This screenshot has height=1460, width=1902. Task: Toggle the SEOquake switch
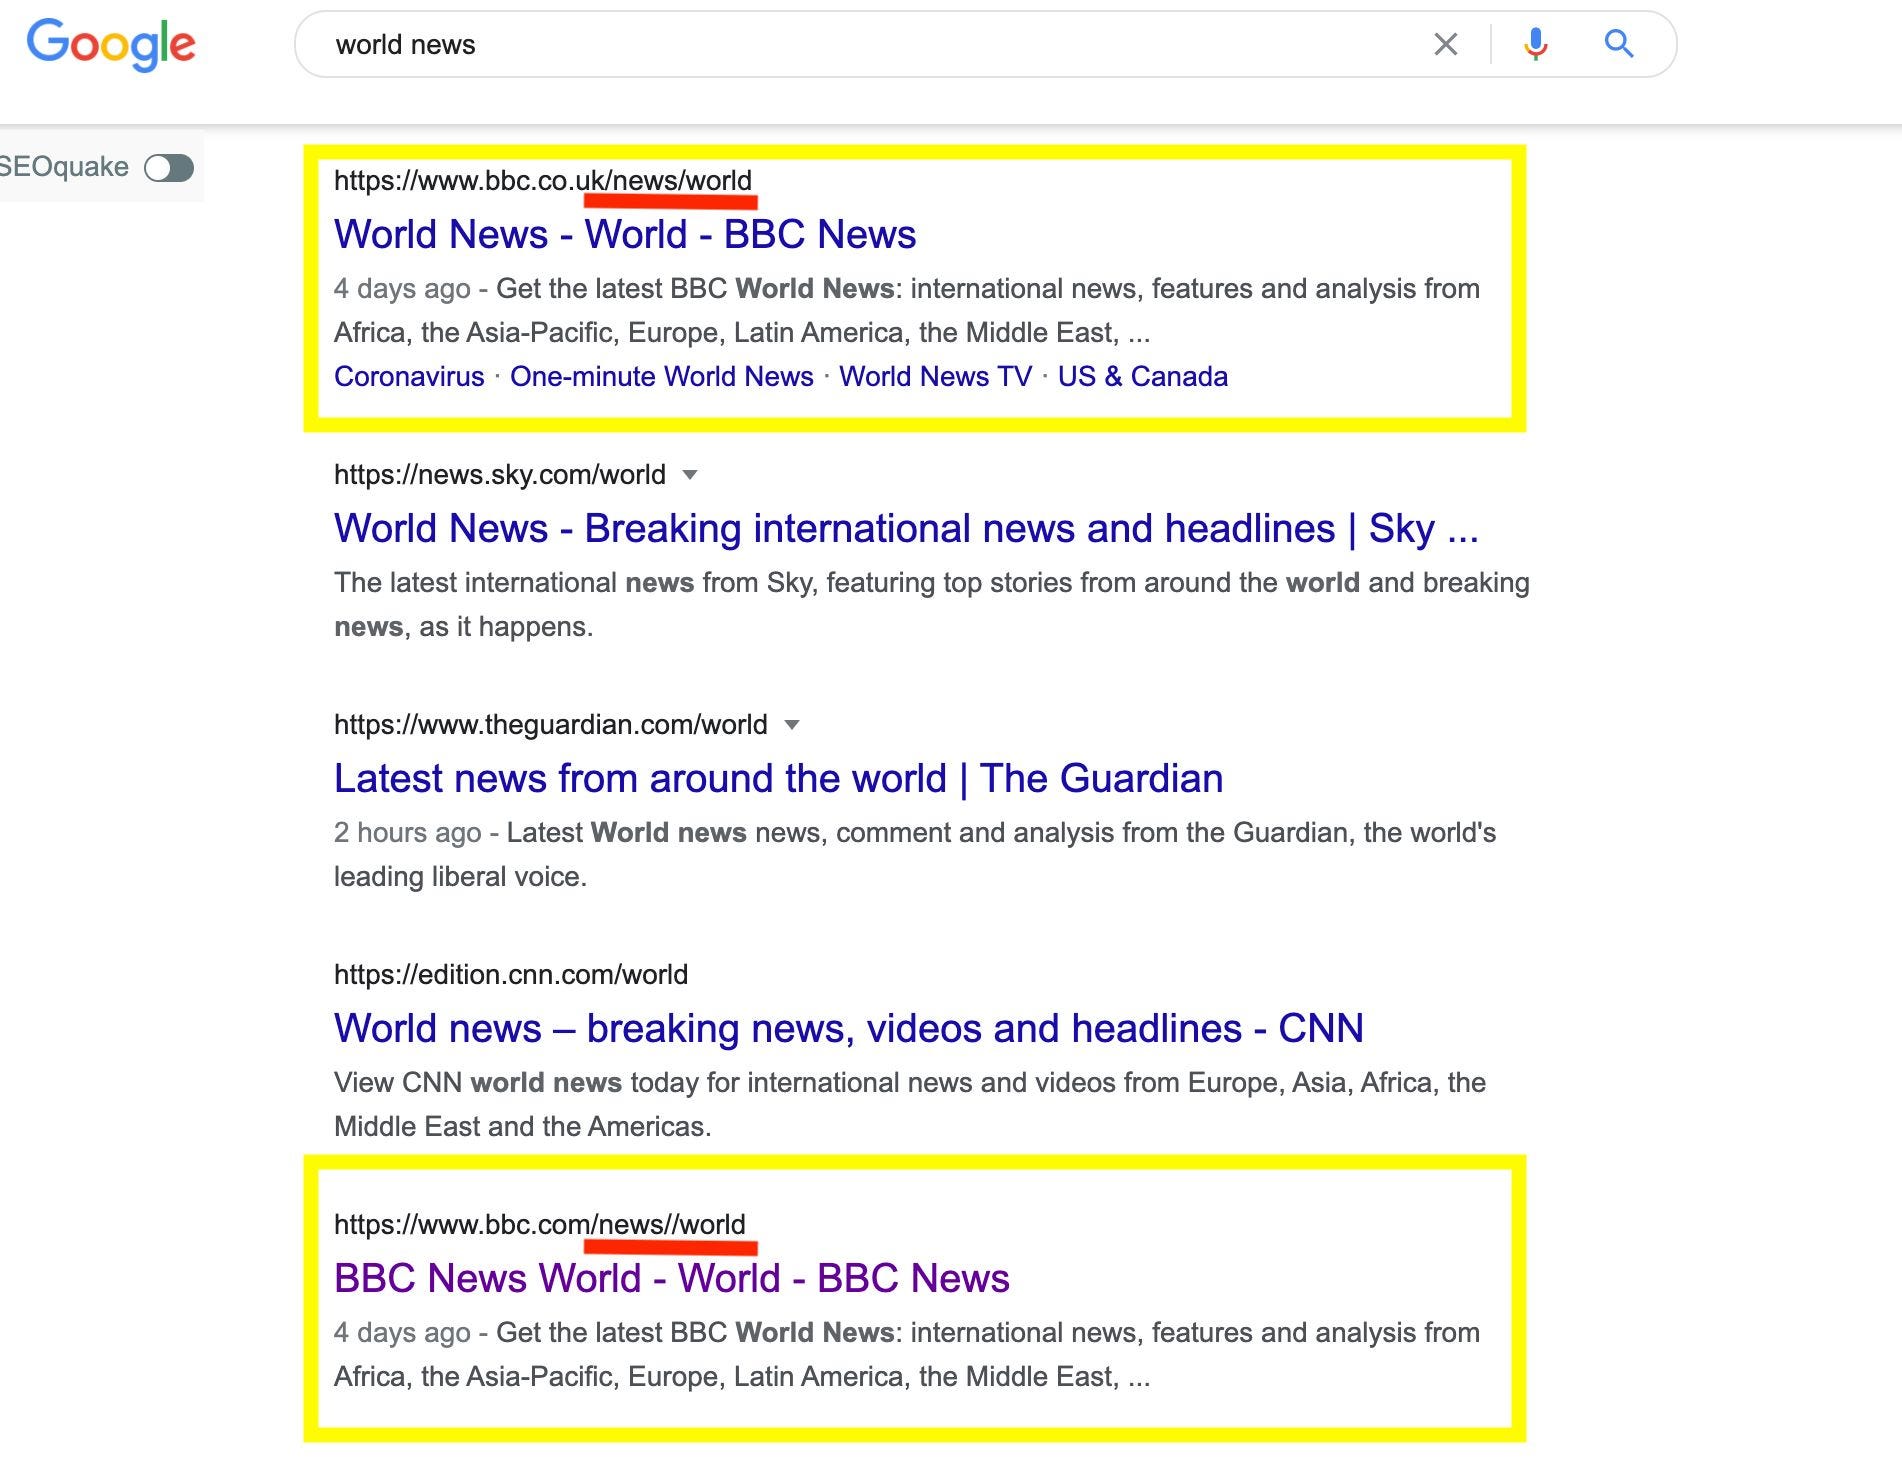coord(169,168)
